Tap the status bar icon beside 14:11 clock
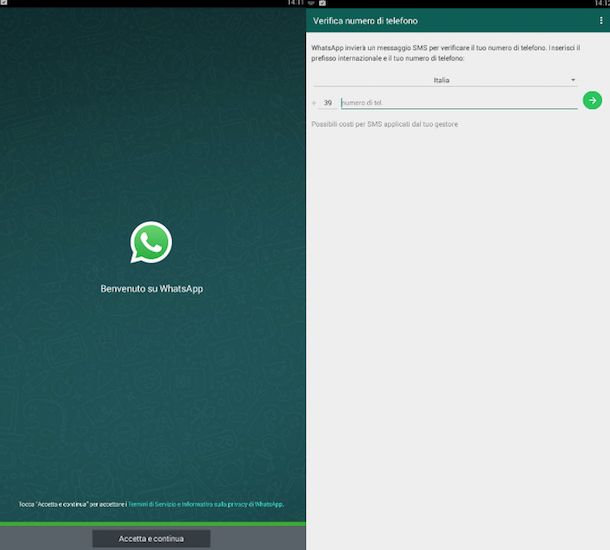This screenshot has height=550, width=610. click(311, 3)
